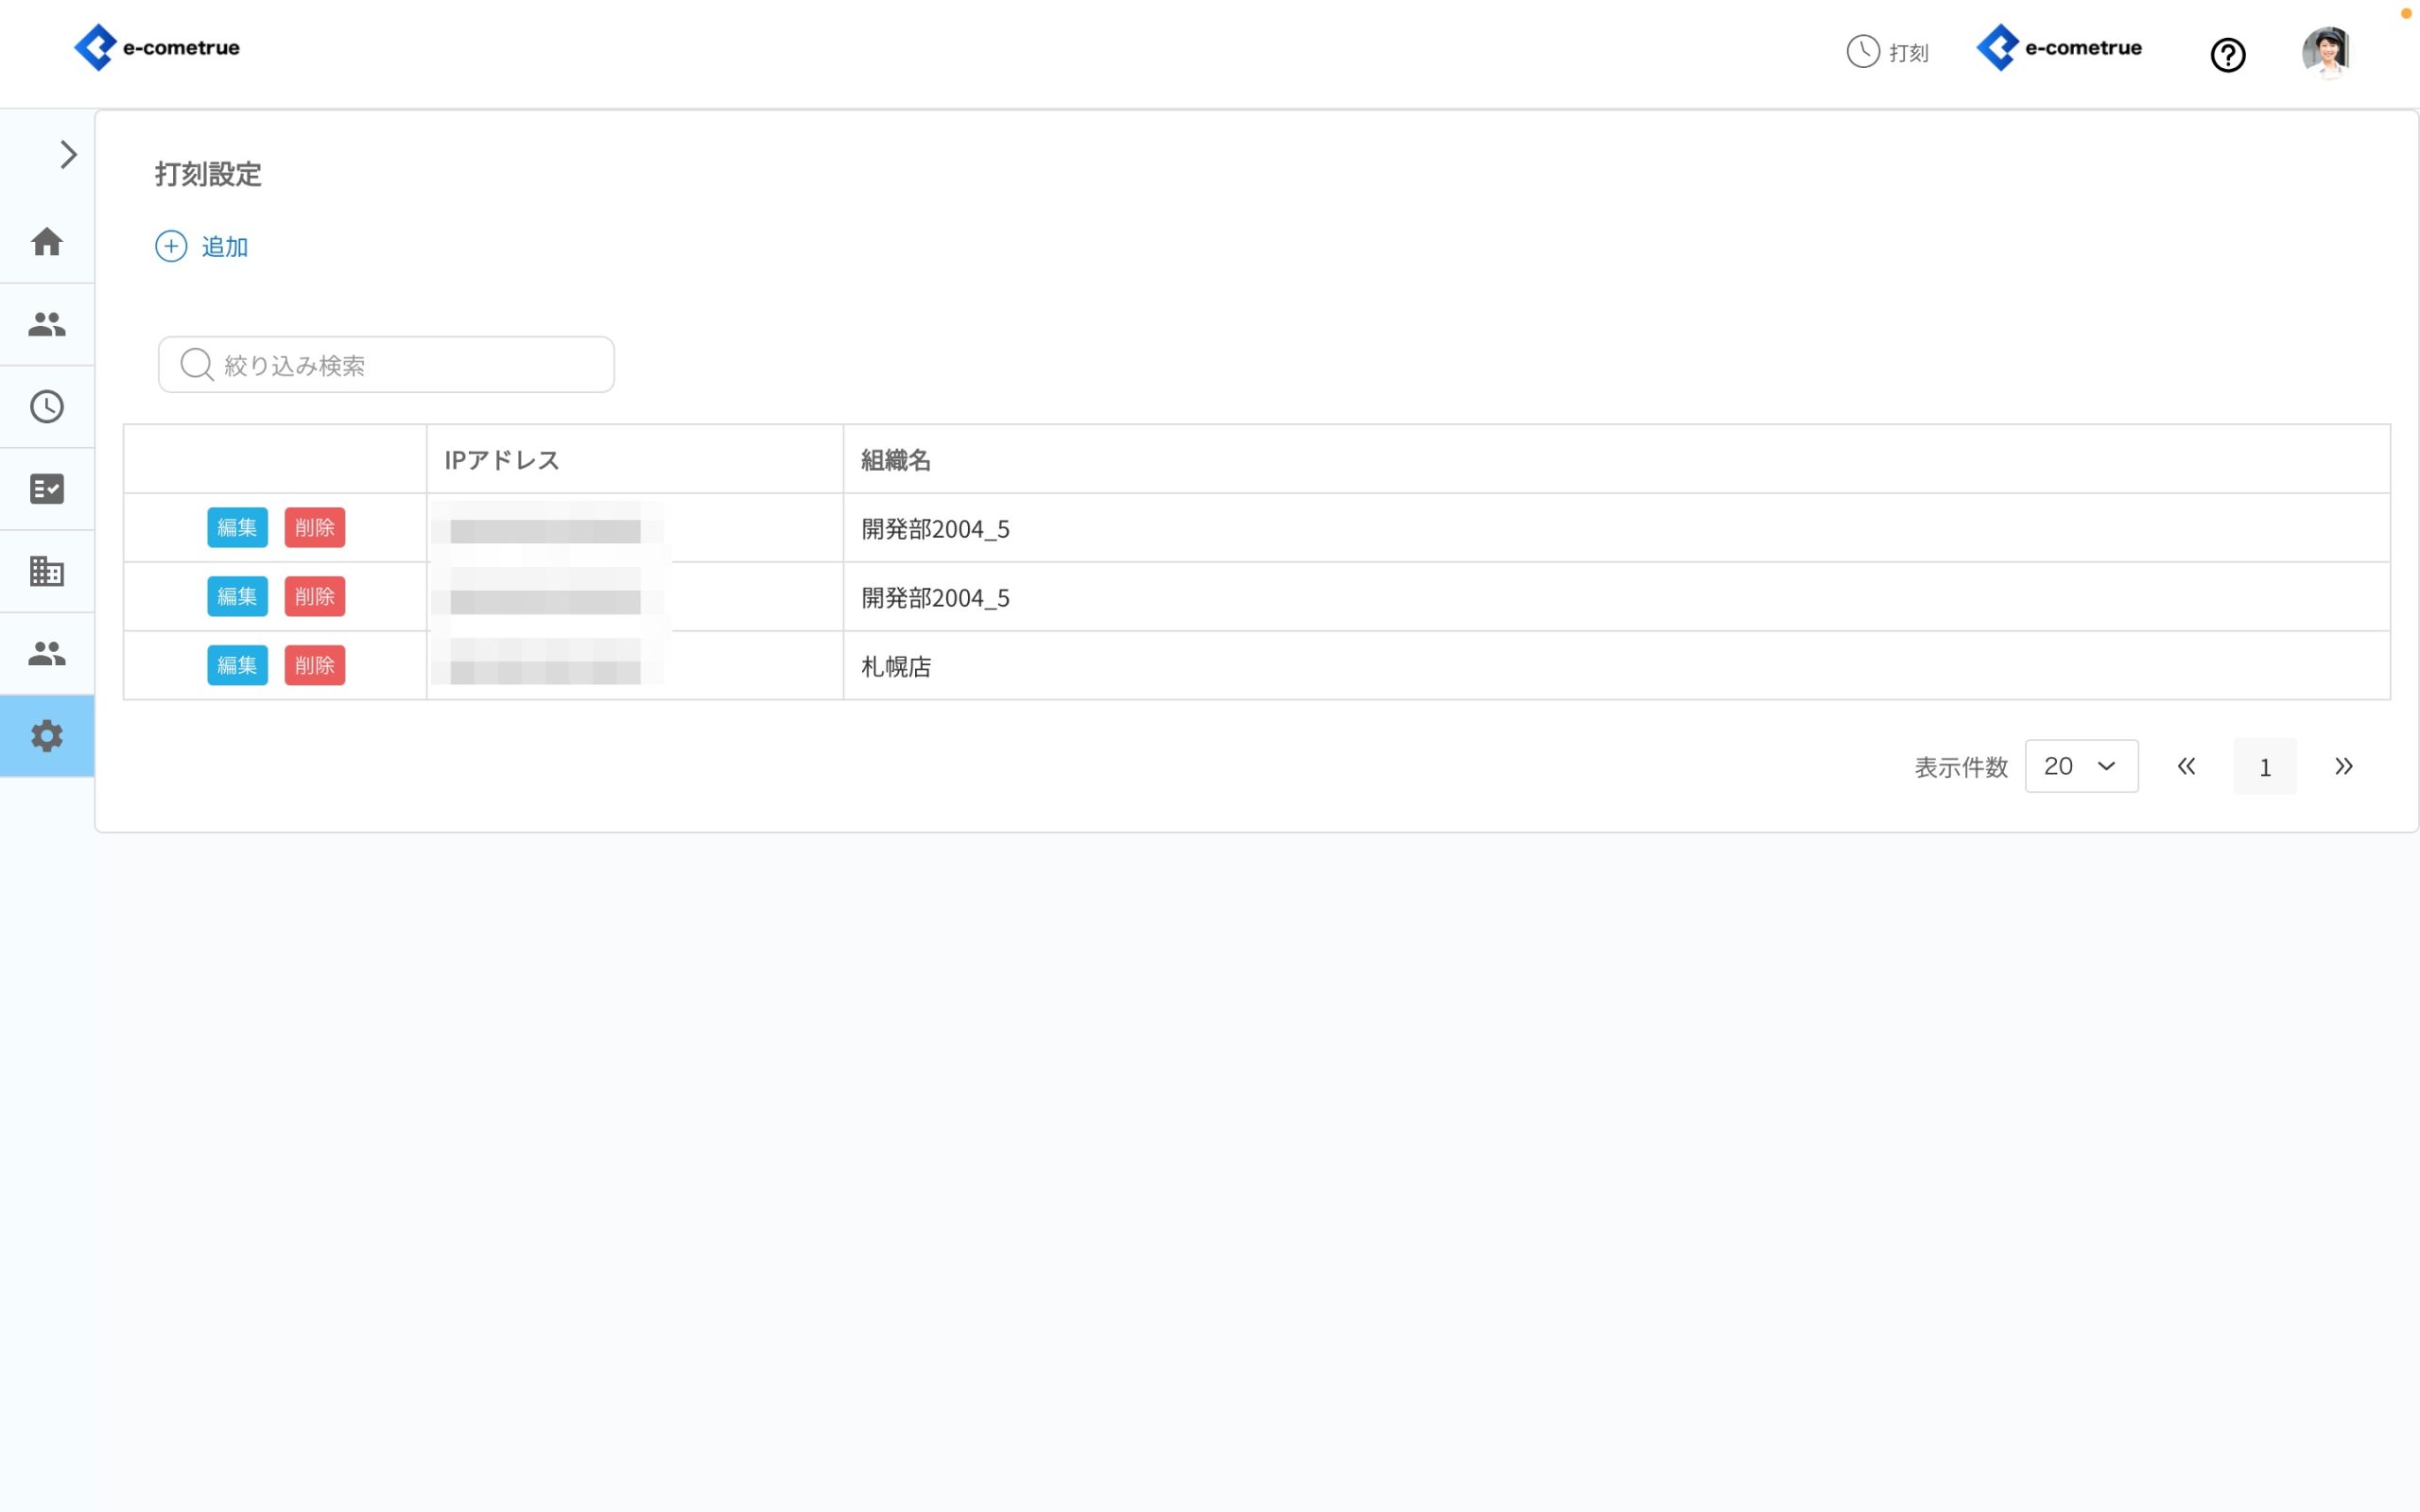Click 追加 to add a new entry
Screen dimensions: 2420x1512
(x=202, y=246)
